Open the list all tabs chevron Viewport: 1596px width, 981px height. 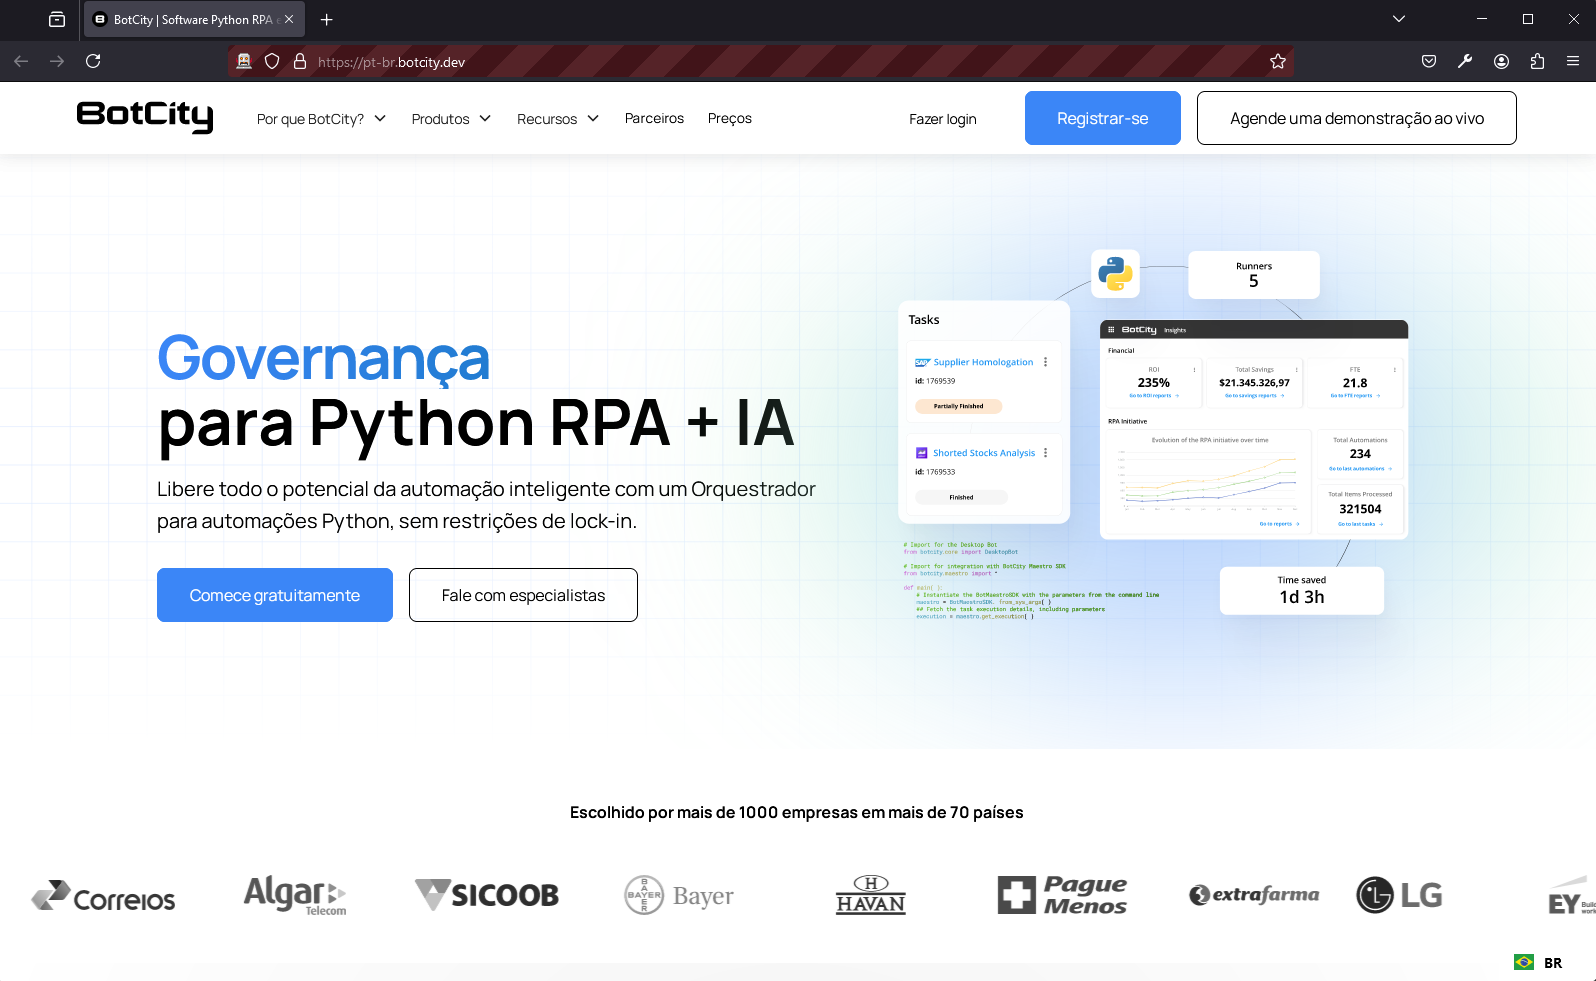tap(1399, 19)
